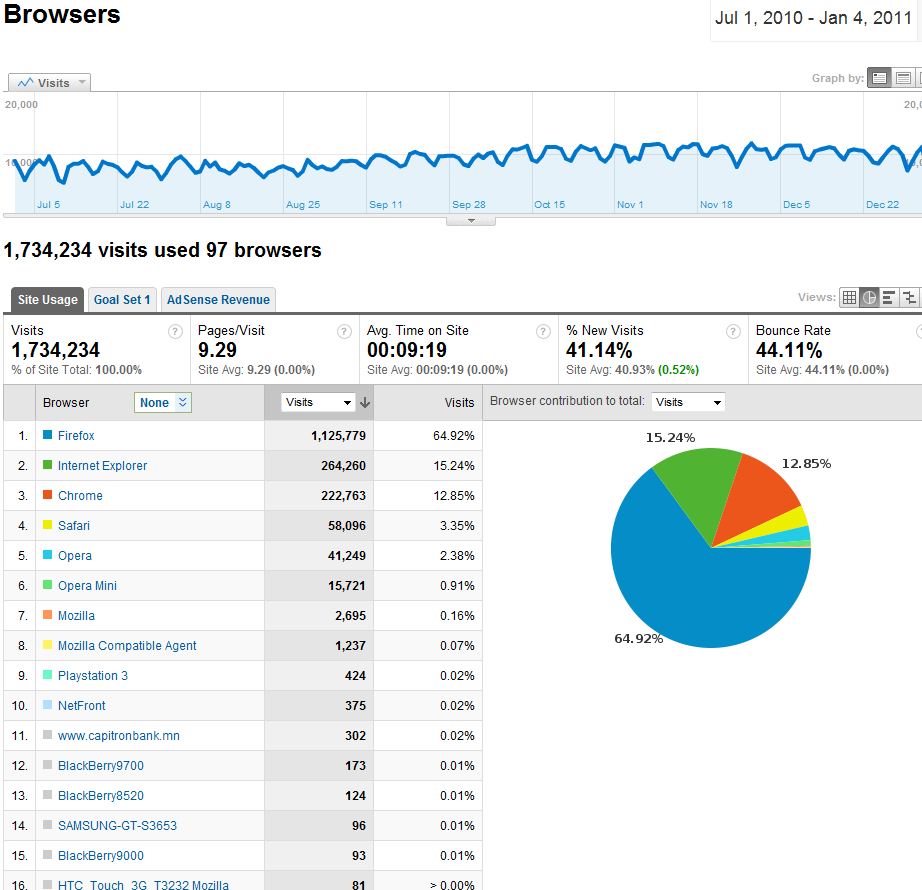This screenshot has height=890, width=922.
Task: Switch to the bar performance view
Action: (x=889, y=297)
